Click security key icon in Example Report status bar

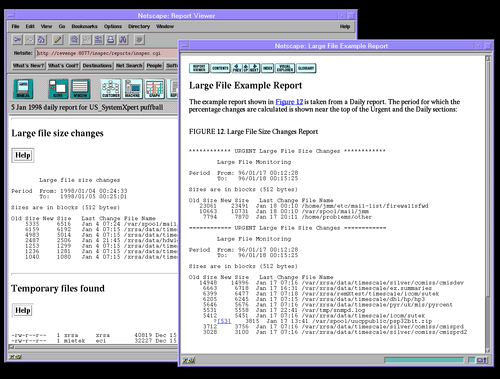[189, 360]
